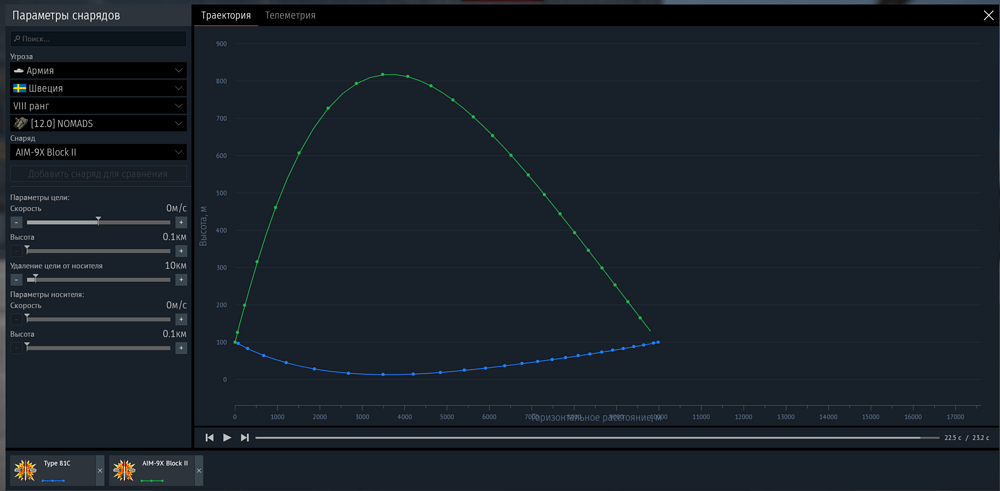
Task: Skip playback to the start
Action: (x=209, y=437)
